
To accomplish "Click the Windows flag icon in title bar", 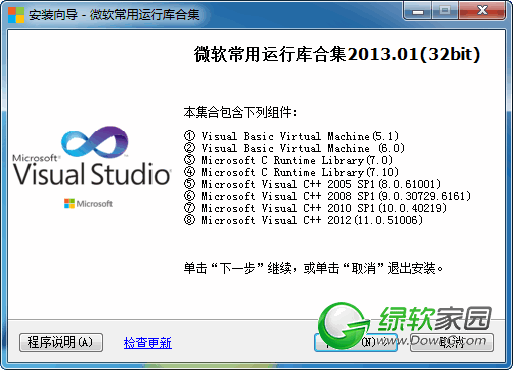I will (16, 14).
